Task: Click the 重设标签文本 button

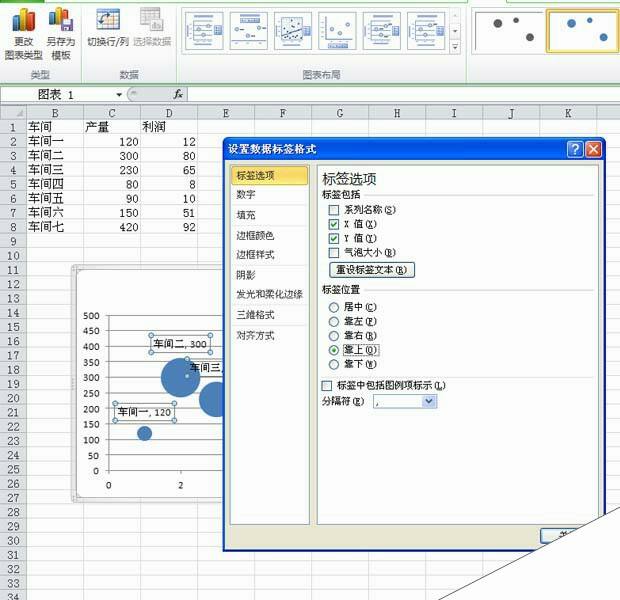Action: [x=372, y=270]
